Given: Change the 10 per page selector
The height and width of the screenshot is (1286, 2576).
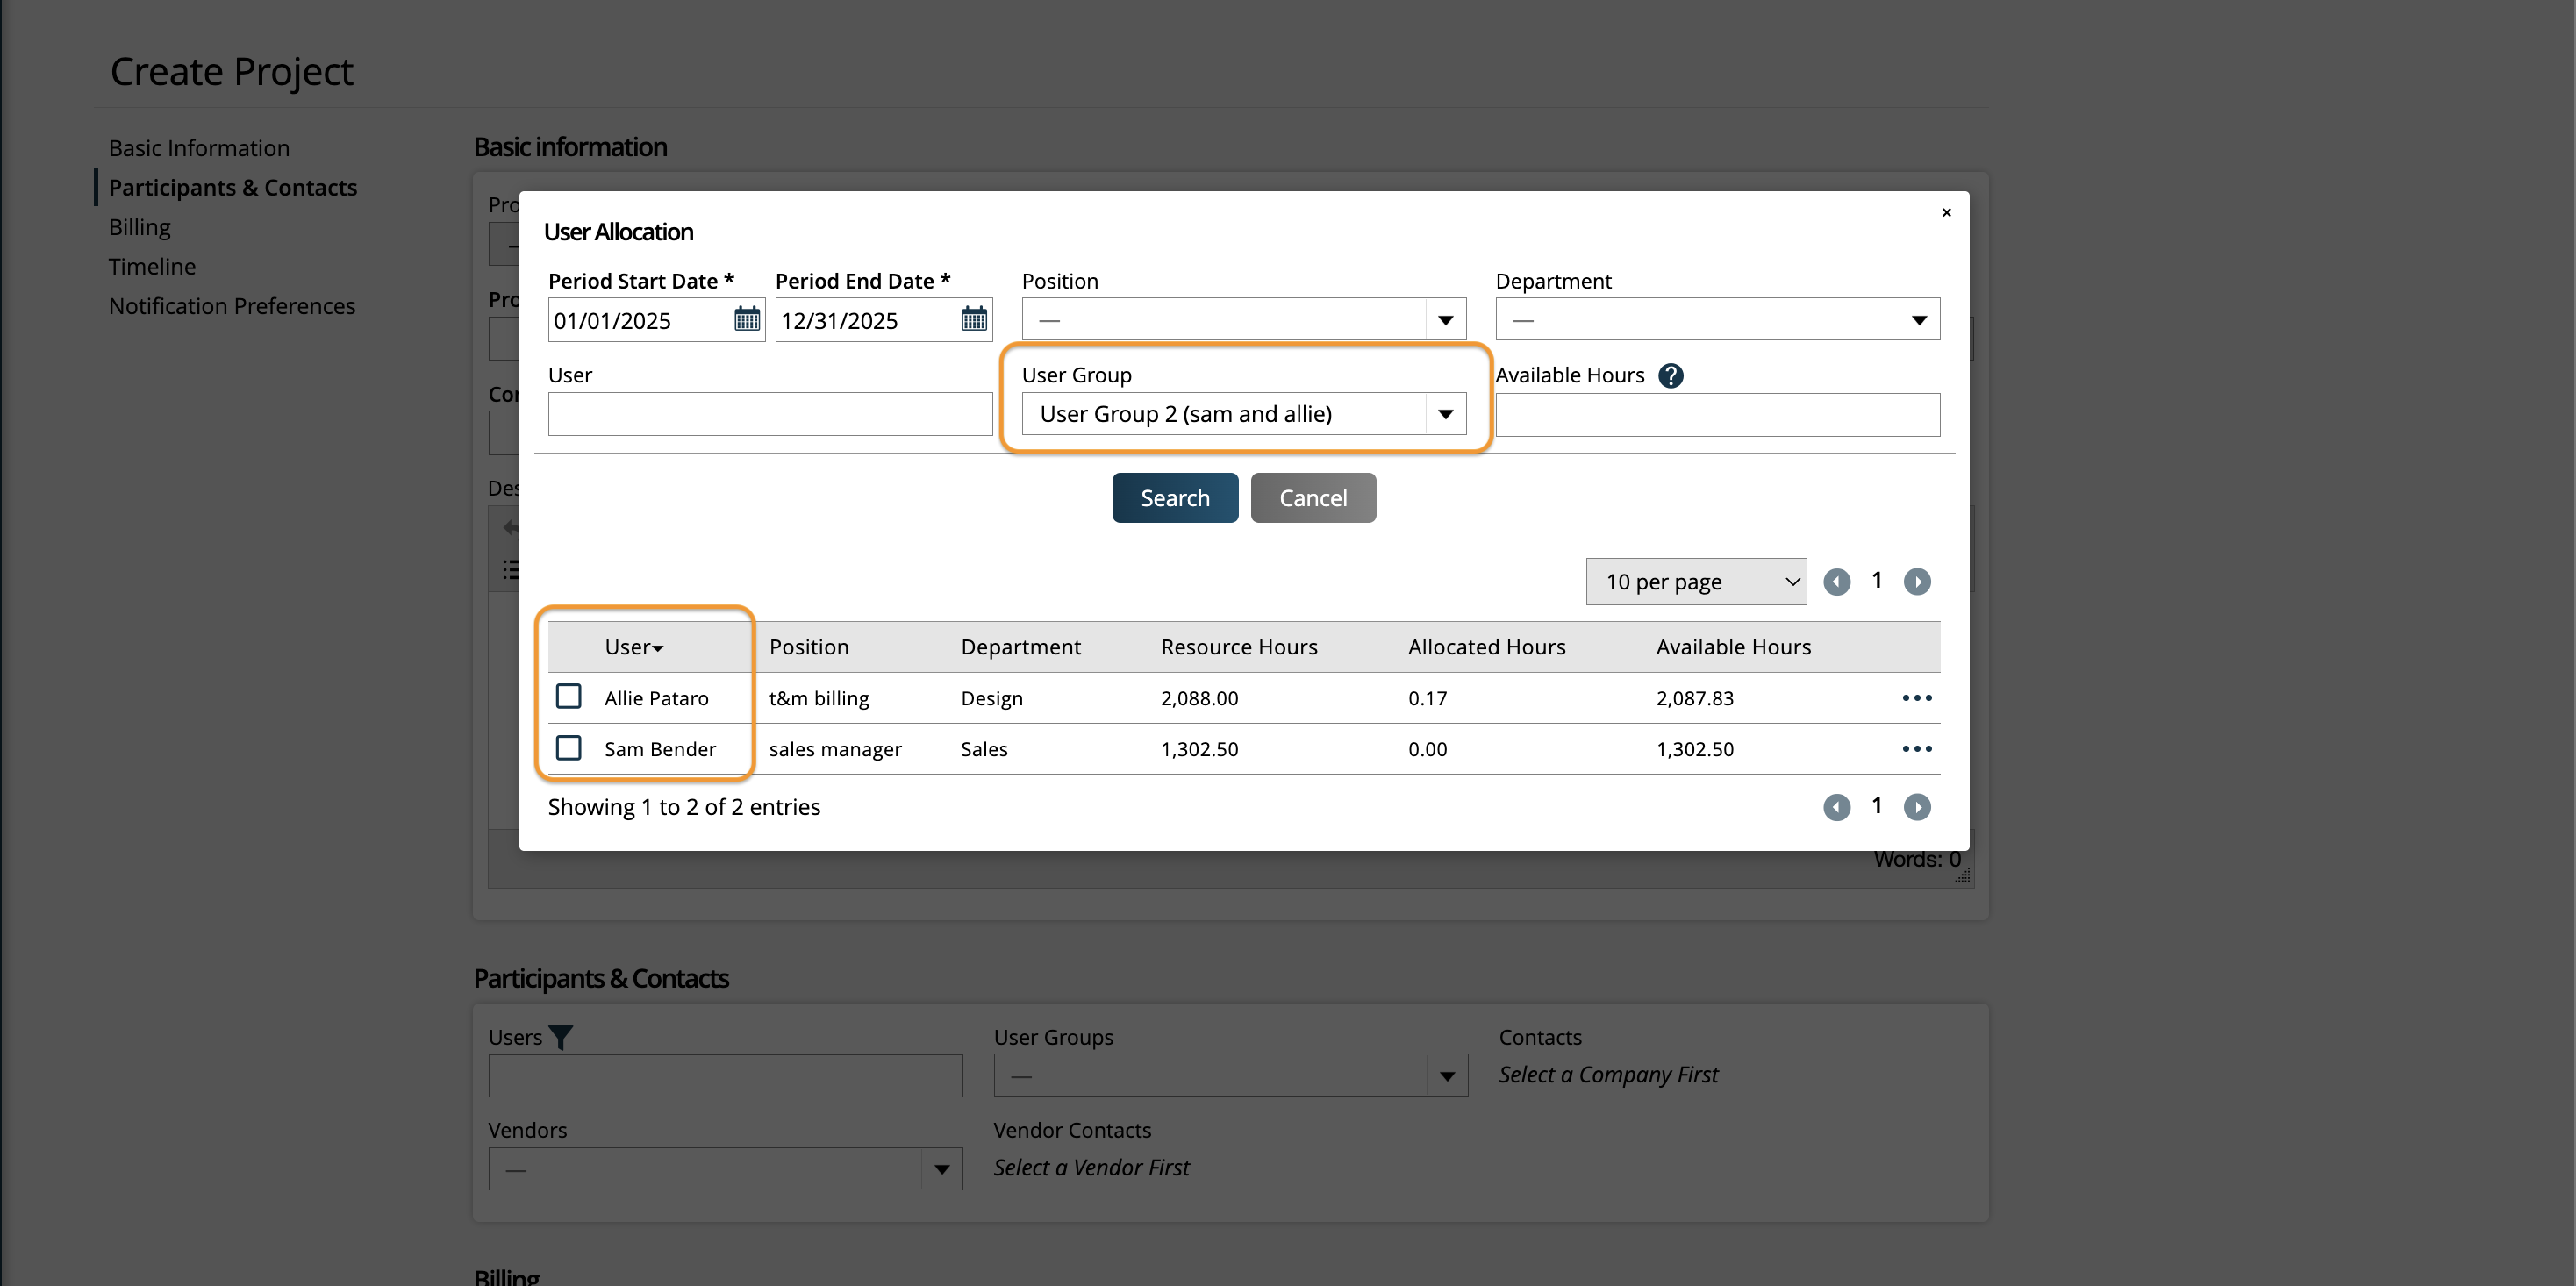Looking at the screenshot, I should tap(1695, 582).
